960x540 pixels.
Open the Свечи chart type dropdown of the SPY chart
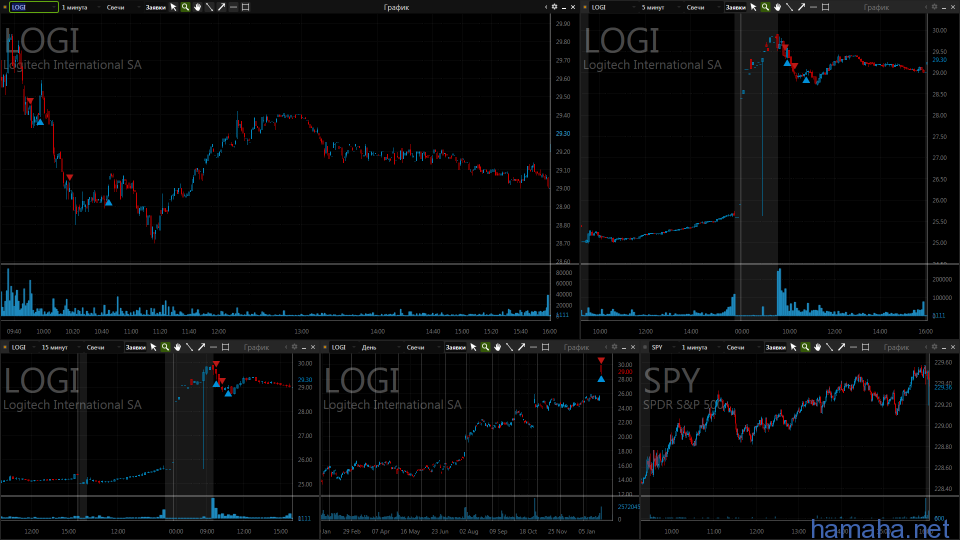pyautogui.click(x=742, y=347)
